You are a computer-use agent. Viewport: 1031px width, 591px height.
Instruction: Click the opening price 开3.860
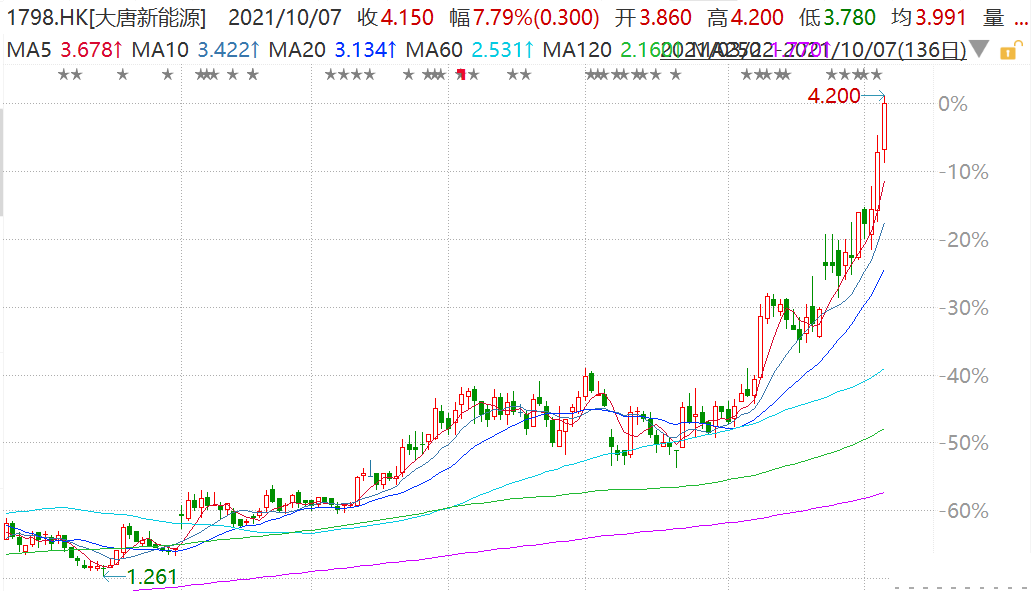pos(654,18)
